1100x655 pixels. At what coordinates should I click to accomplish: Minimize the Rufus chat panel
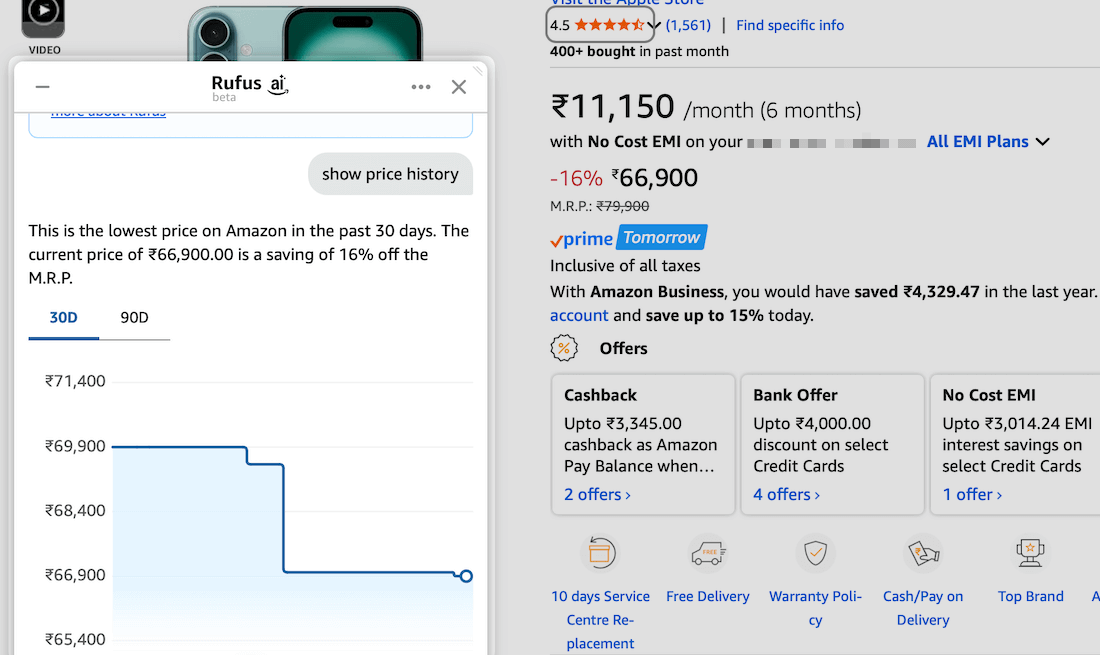click(x=42, y=88)
